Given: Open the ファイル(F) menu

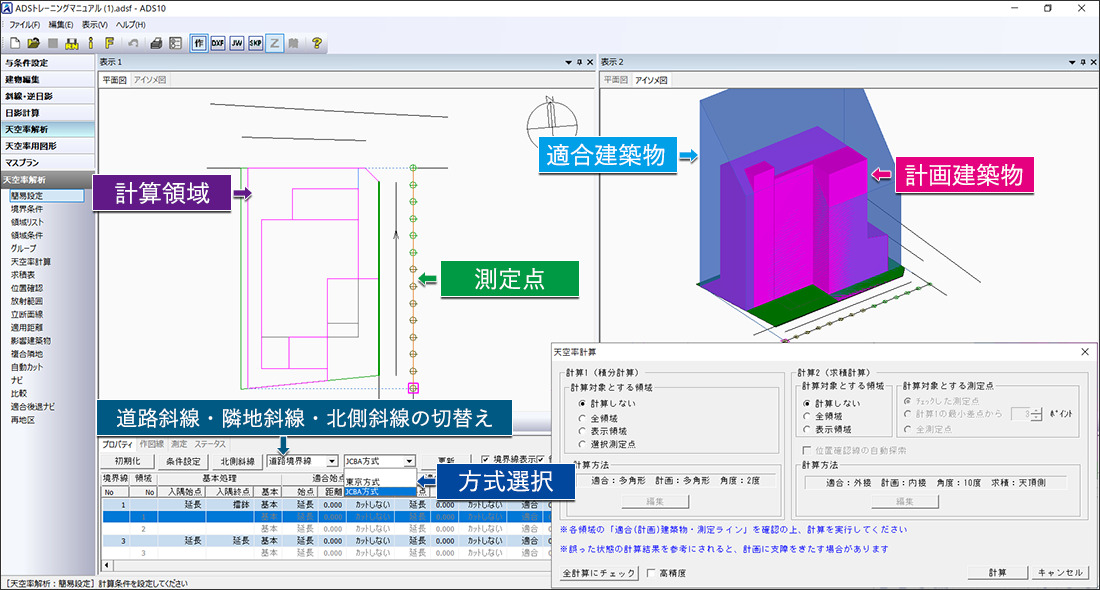Looking at the screenshot, I should 24,23.
